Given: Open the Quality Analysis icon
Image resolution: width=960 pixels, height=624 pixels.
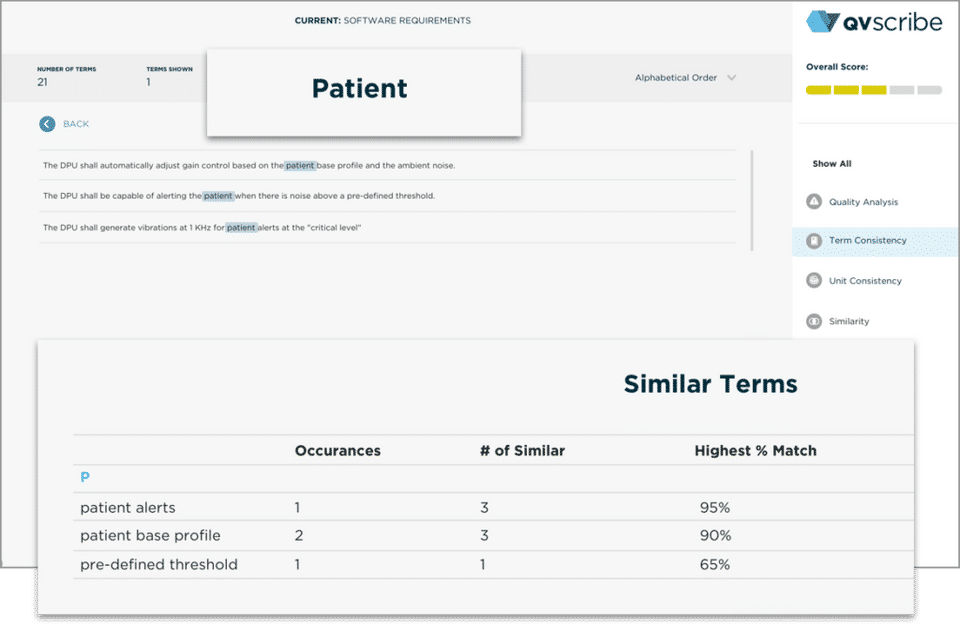Looking at the screenshot, I should pyautogui.click(x=814, y=201).
